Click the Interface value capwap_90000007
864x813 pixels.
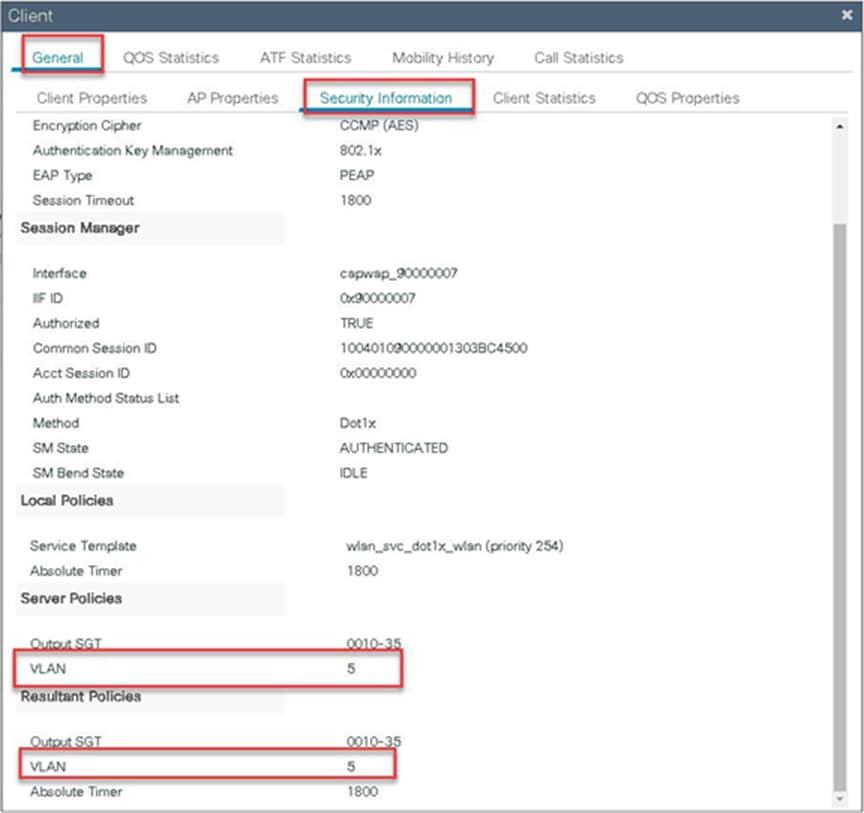(398, 273)
